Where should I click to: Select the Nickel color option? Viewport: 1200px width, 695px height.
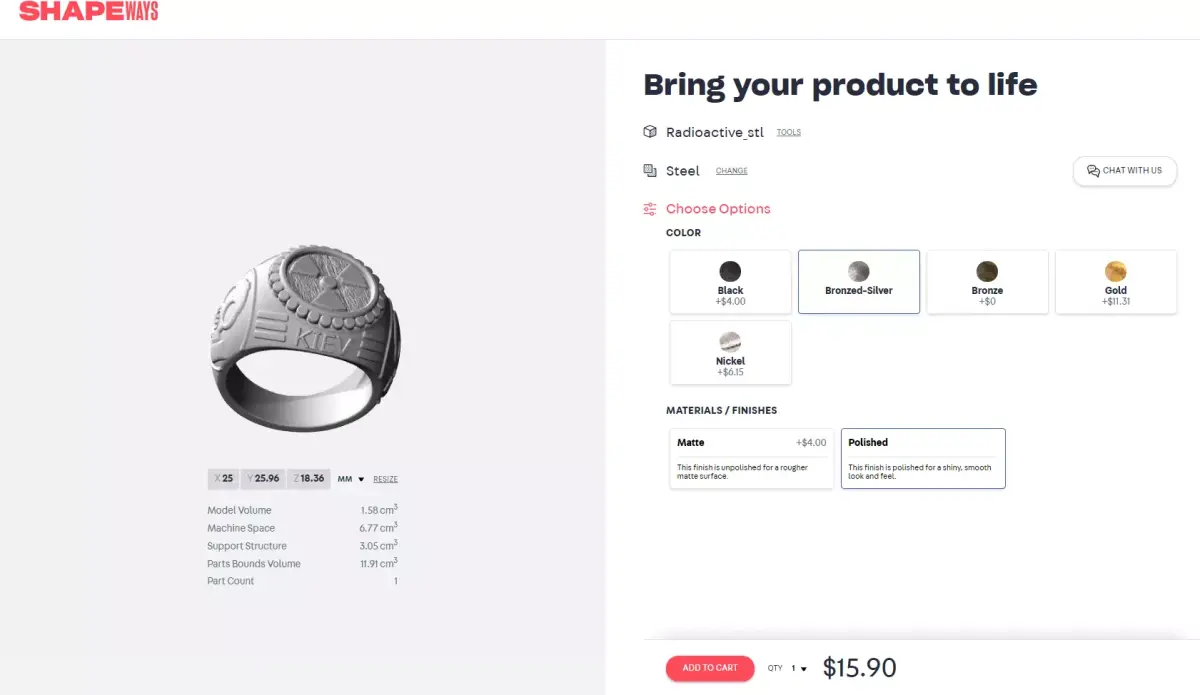[730, 352]
